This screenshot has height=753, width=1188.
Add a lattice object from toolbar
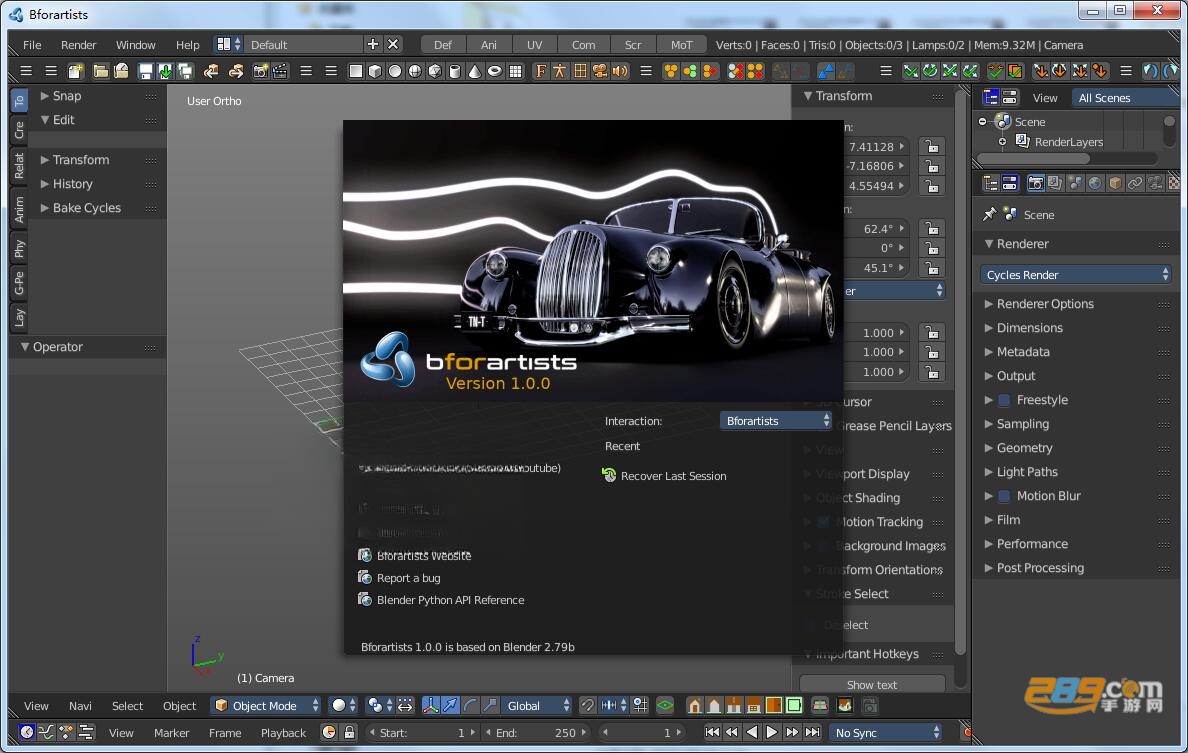(580, 71)
